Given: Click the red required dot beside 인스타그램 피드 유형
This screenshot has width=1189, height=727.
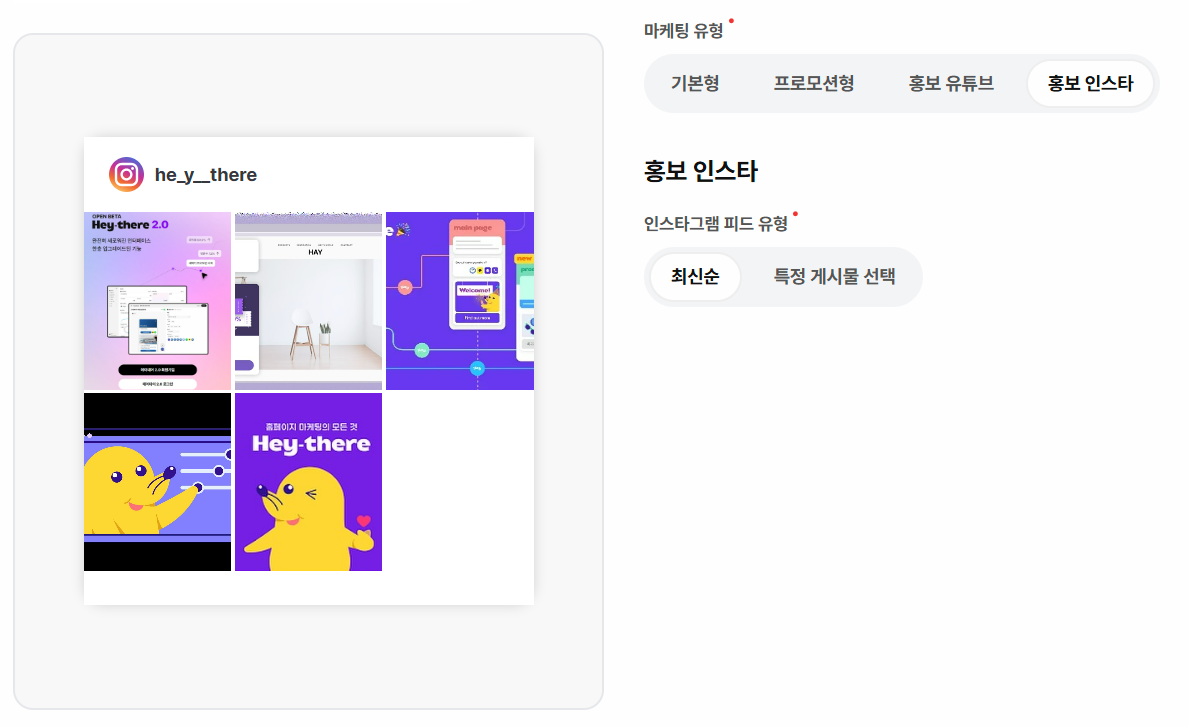Looking at the screenshot, I should pyautogui.click(x=795, y=214).
